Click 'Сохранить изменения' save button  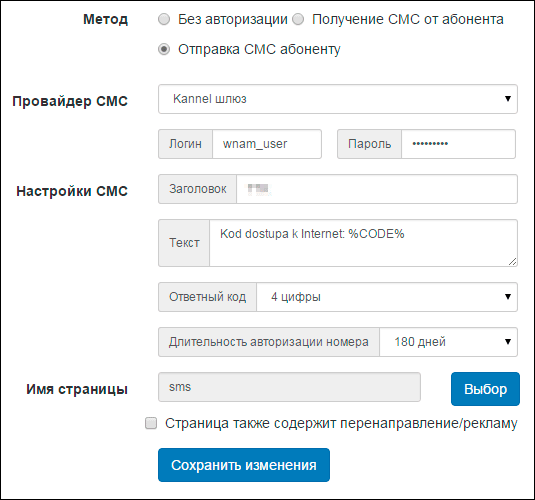[244, 465]
